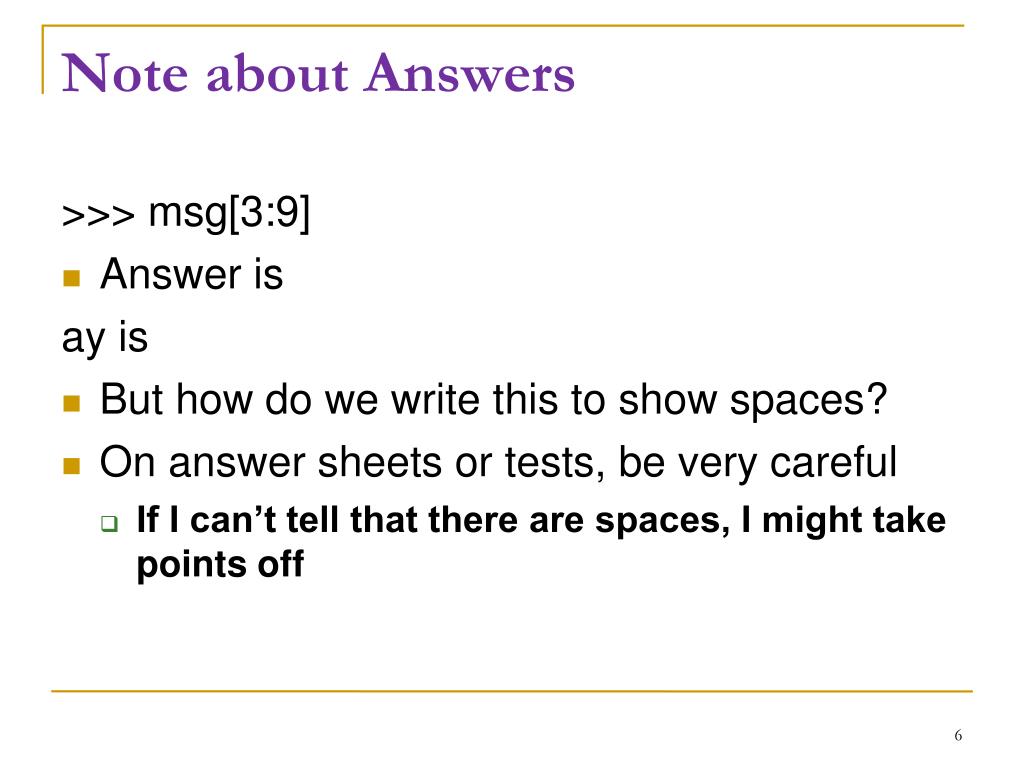This screenshot has width=1024, height=768.
Task: Click the '>>> msg[3:9]' code line
Action: tap(185, 213)
